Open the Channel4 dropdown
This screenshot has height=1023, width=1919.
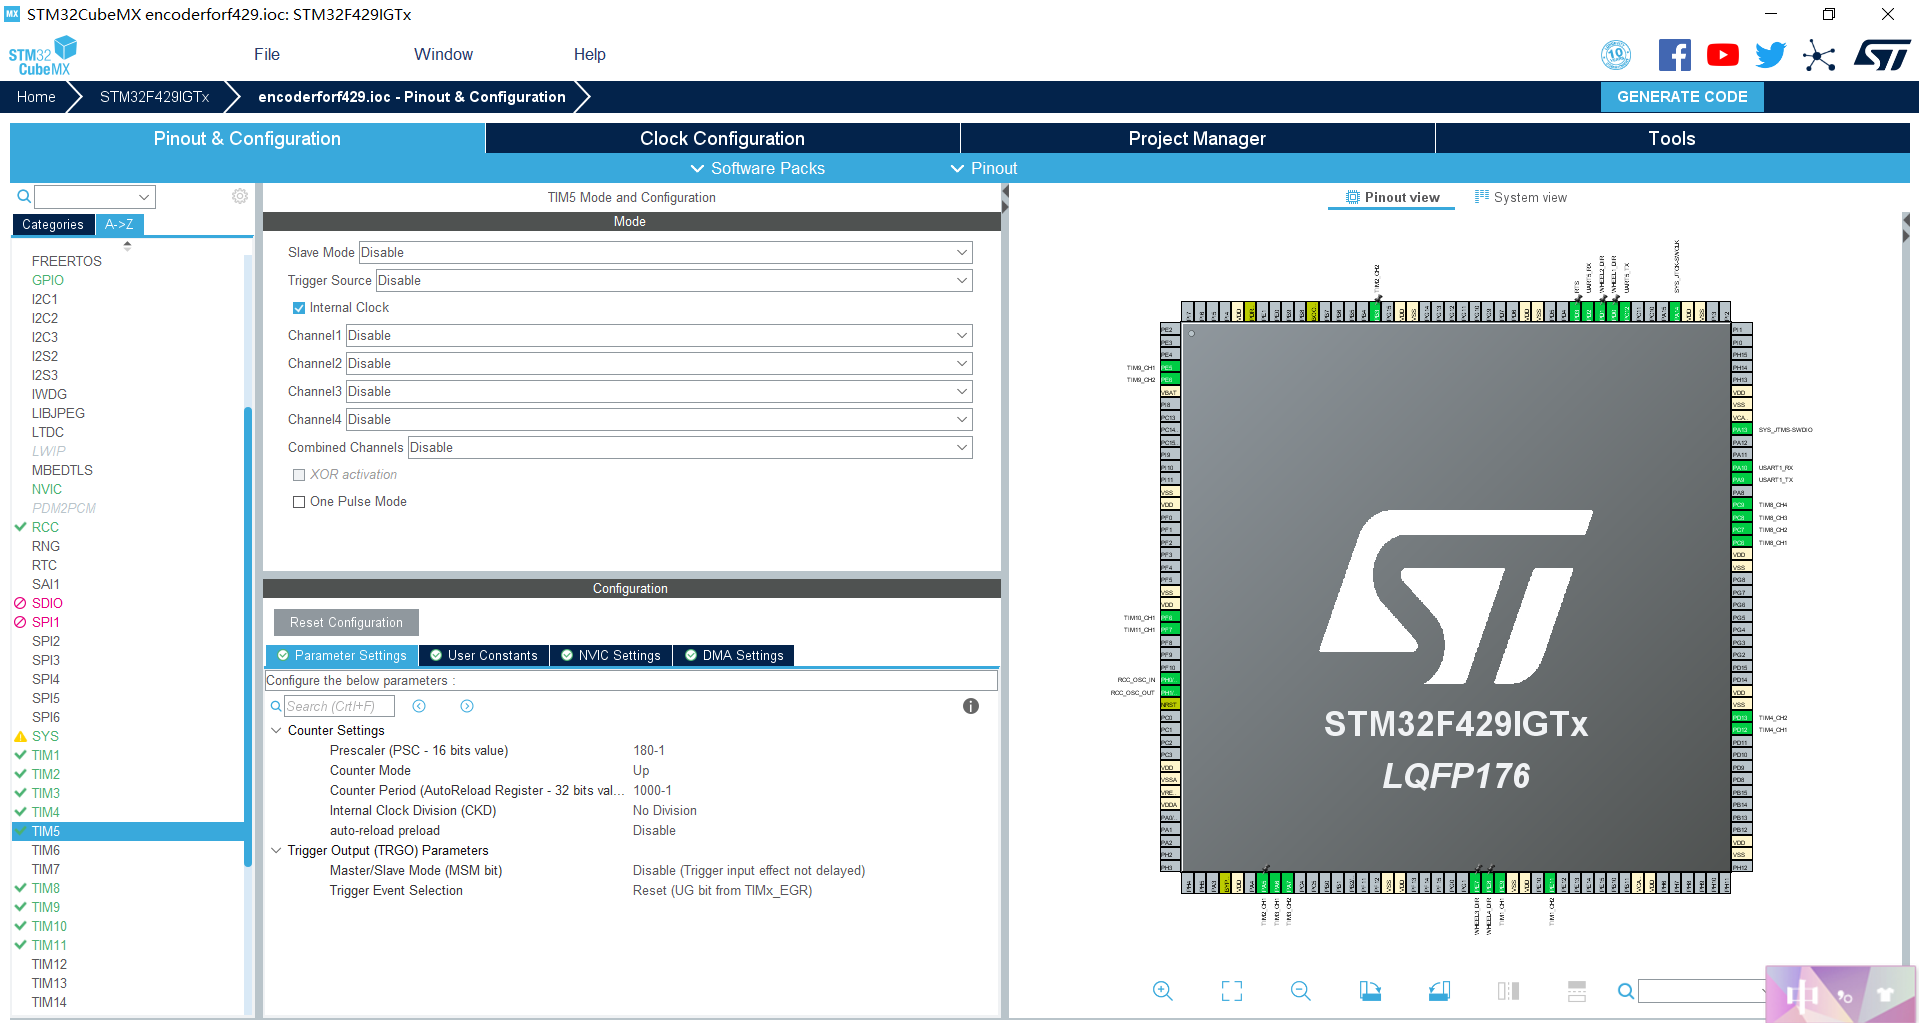click(659, 420)
